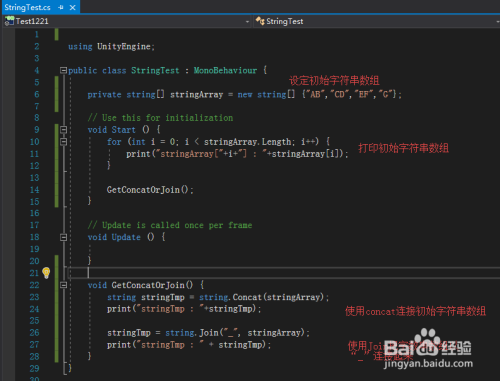Click the print statement on line 27
This screenshot has width=500, height=381.
tap(189, 345)
